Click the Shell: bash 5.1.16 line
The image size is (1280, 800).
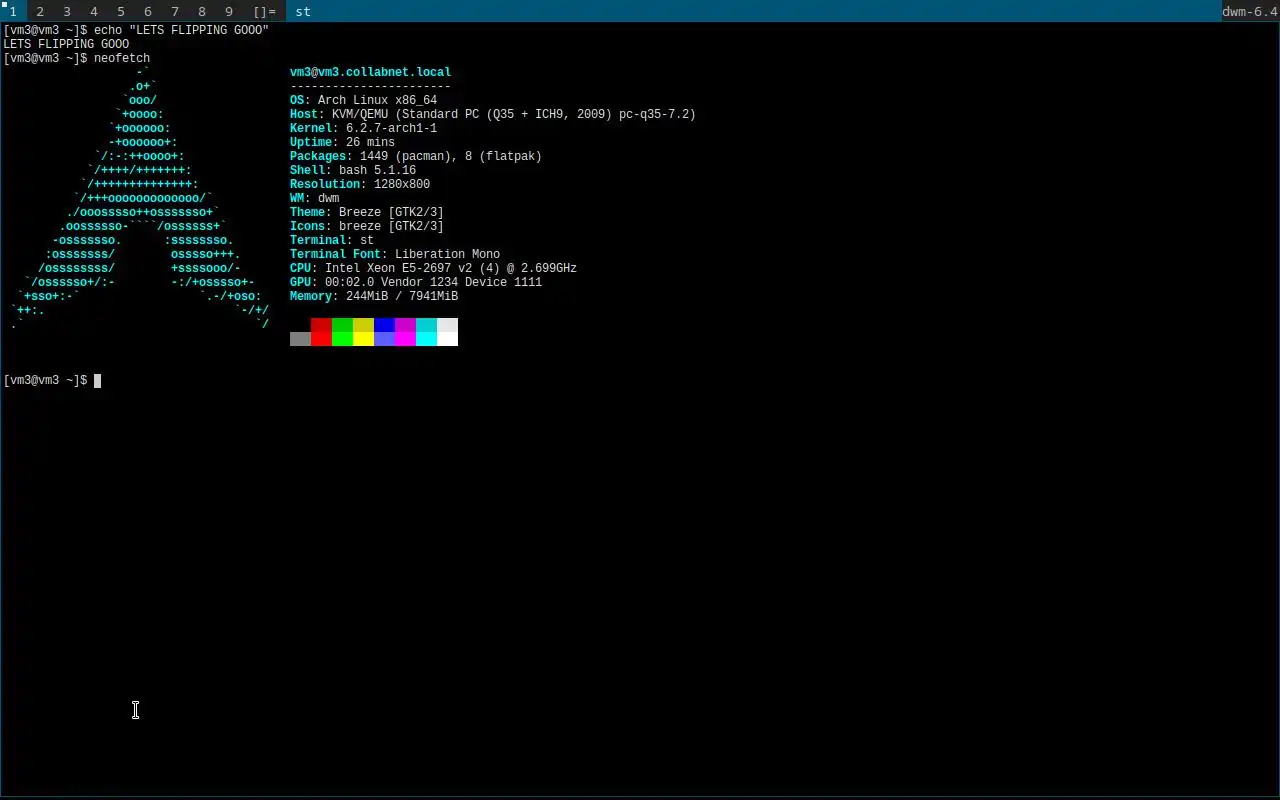(x=353, y=170)
